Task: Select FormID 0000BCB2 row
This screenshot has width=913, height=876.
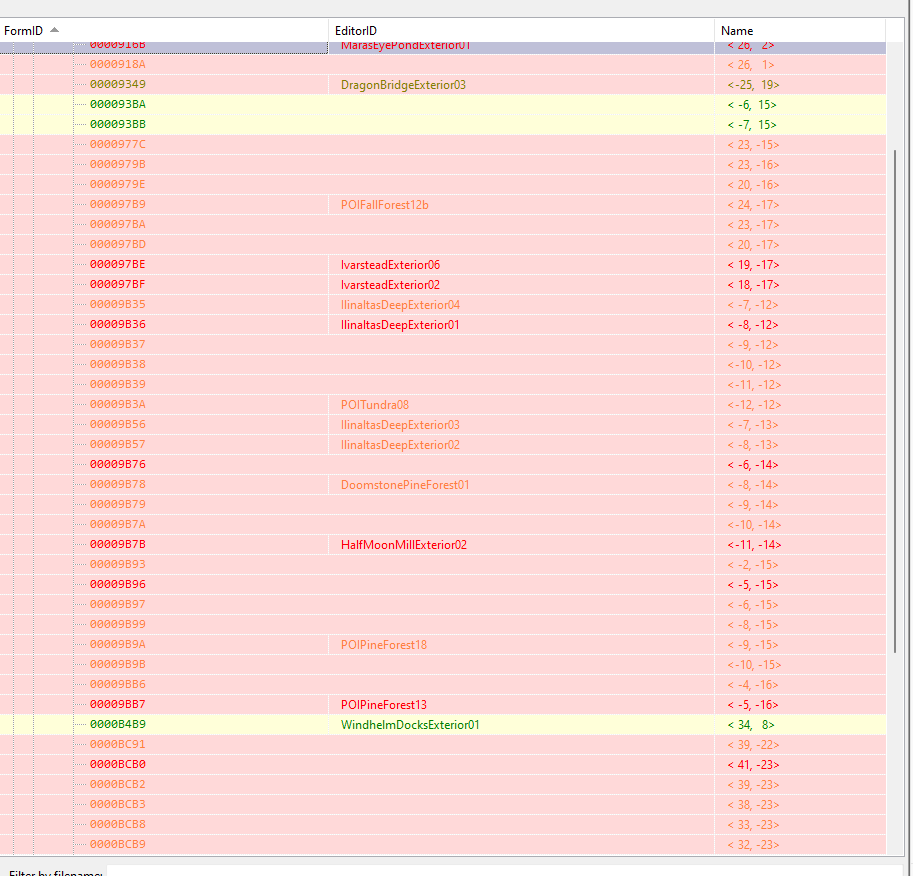Action: pos(443,785)
